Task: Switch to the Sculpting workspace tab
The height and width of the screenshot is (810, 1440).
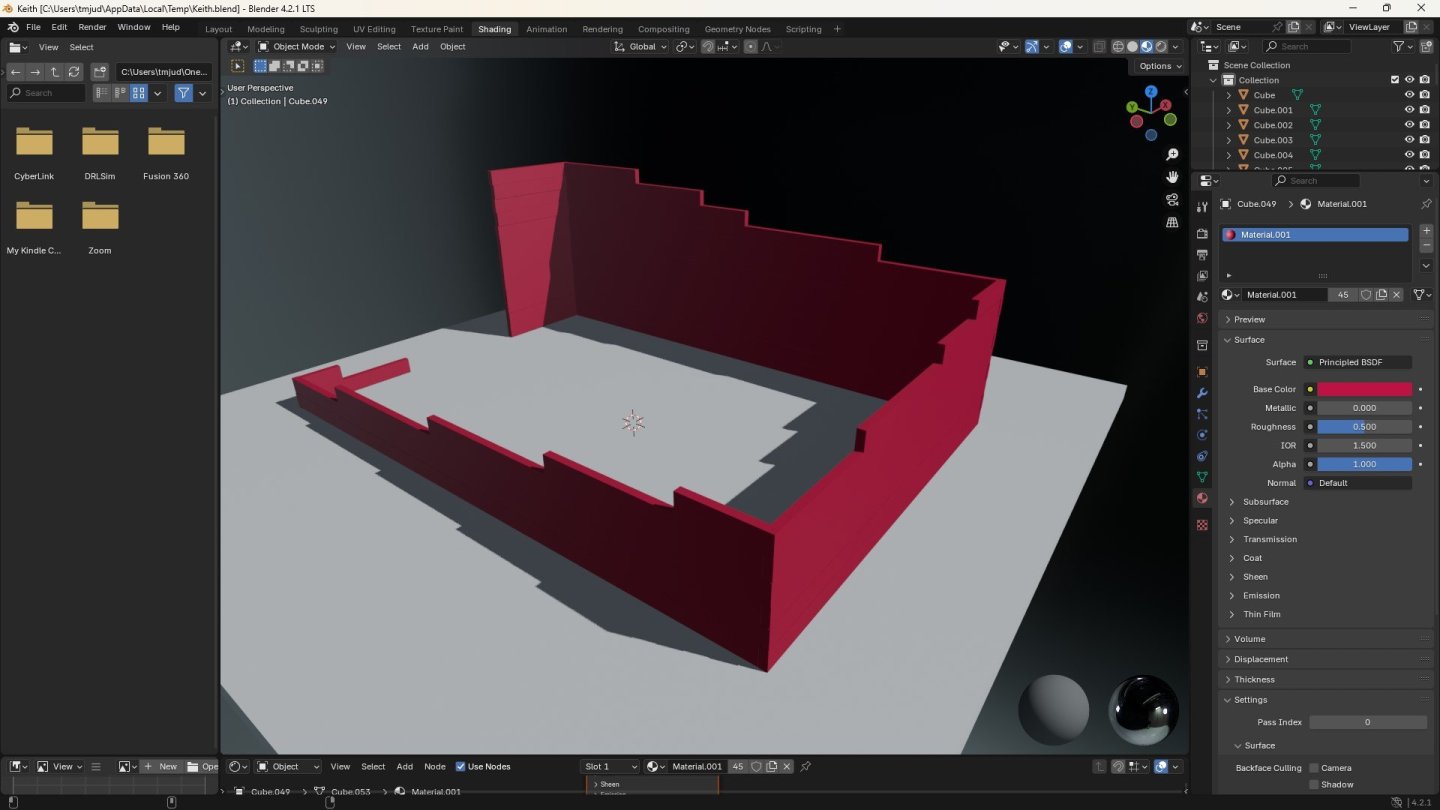Action: (x=318, y=29)
